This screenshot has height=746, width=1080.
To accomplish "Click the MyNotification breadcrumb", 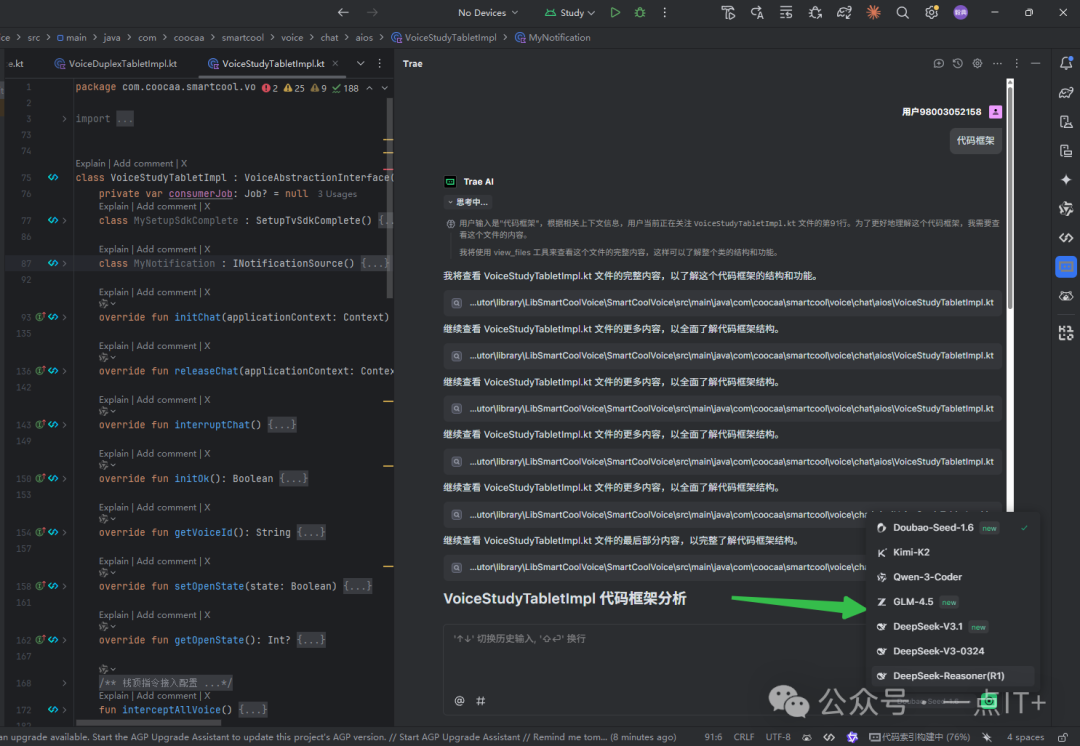I will pyautogui.click(x=553, y=37).
